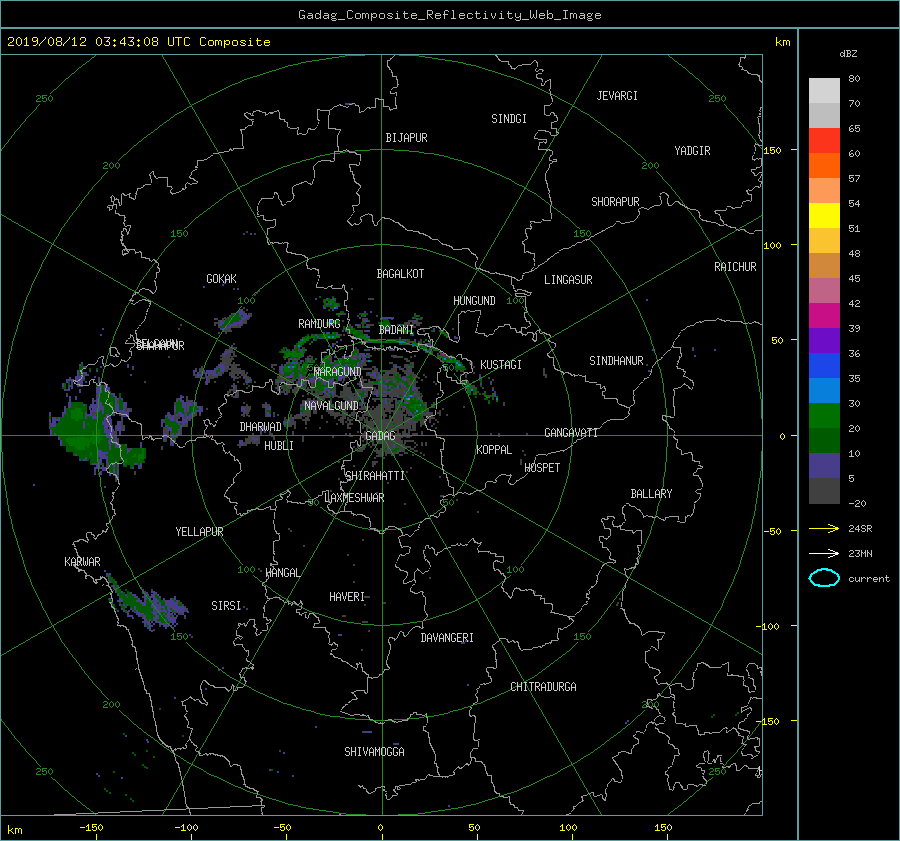
Task: Click the 24SR yellow arrow legend icon
Action: [x=824, y=528]
